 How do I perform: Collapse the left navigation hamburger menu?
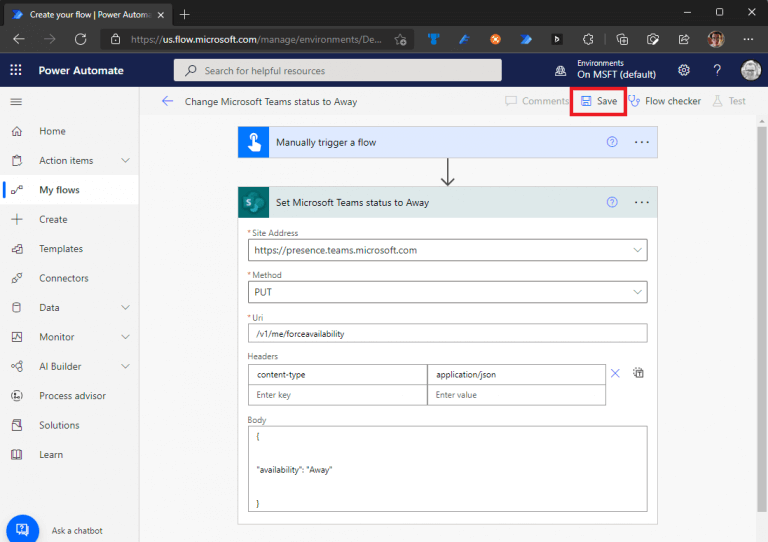click(16, 102)
